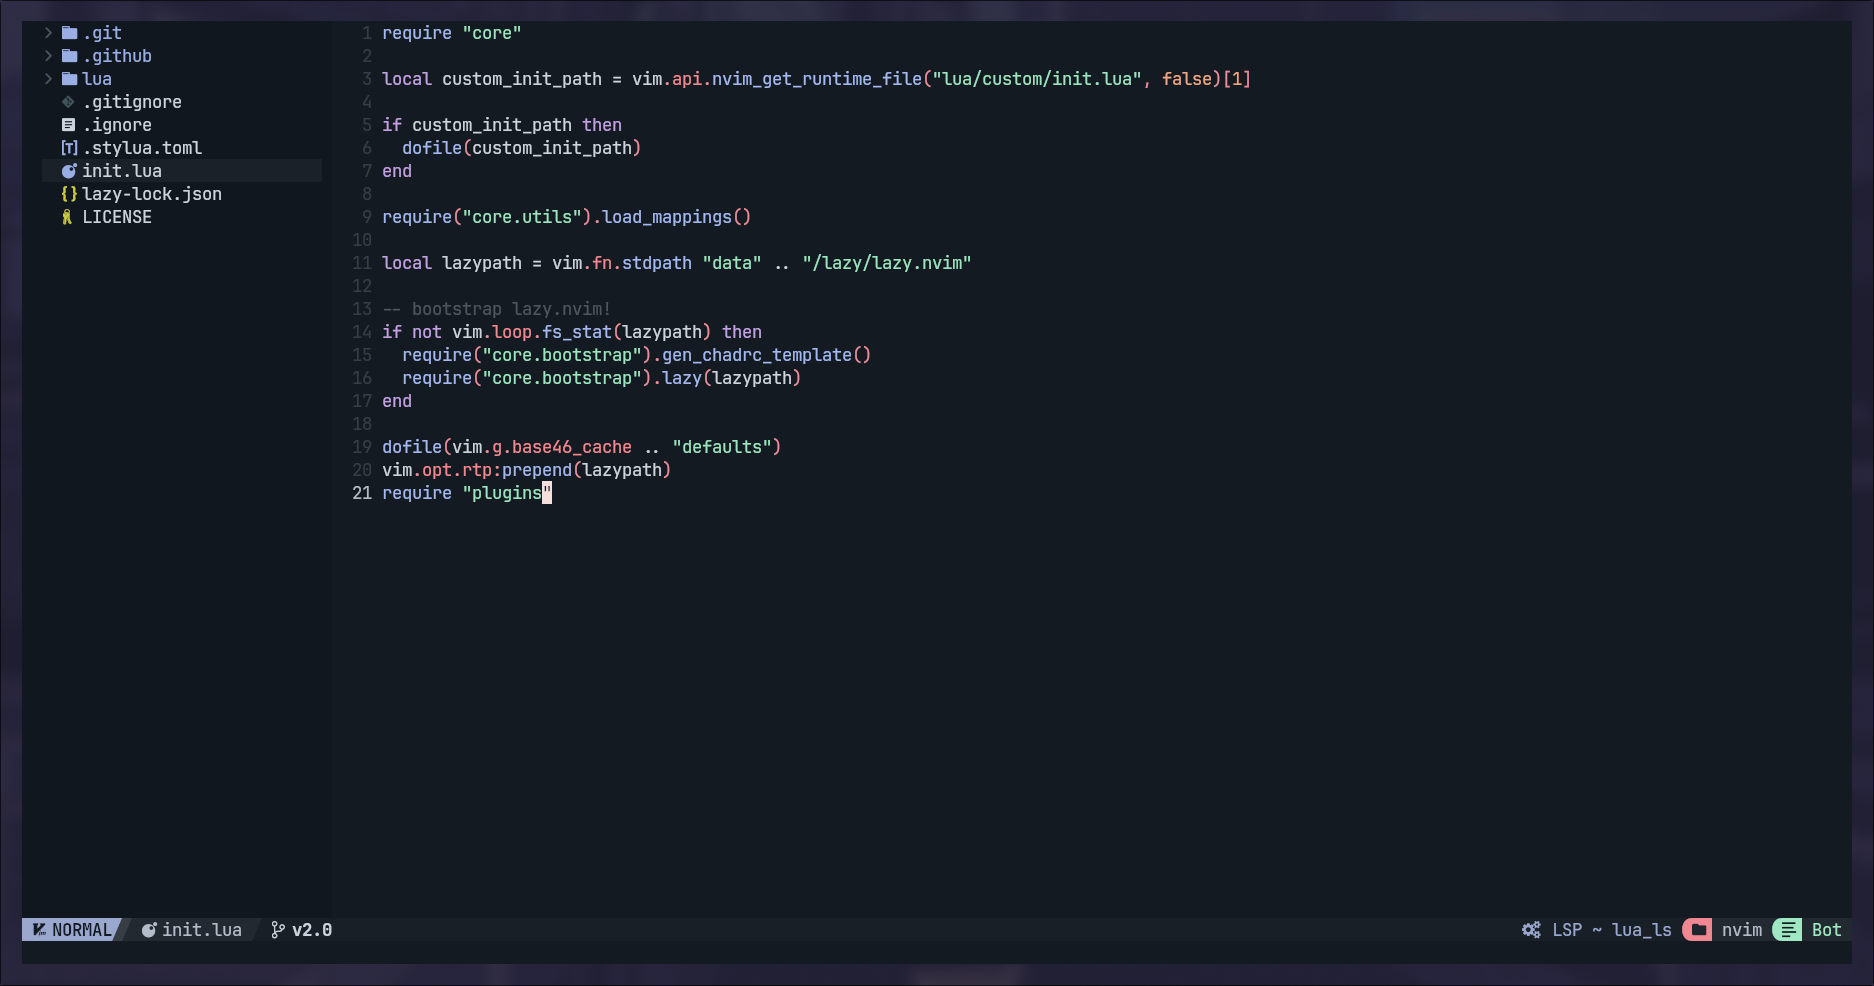
Task: Select init.lua in the file tree
Action: [122, 171]
